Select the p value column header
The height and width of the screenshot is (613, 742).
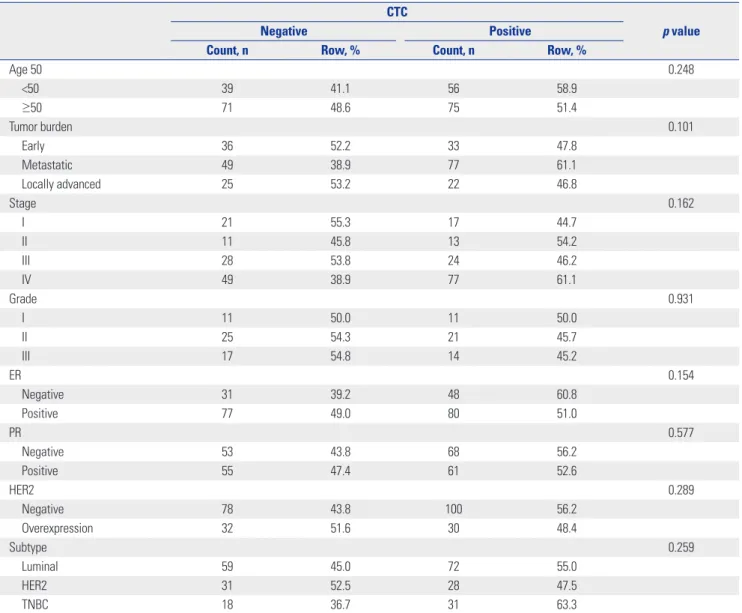click(681, 31)
